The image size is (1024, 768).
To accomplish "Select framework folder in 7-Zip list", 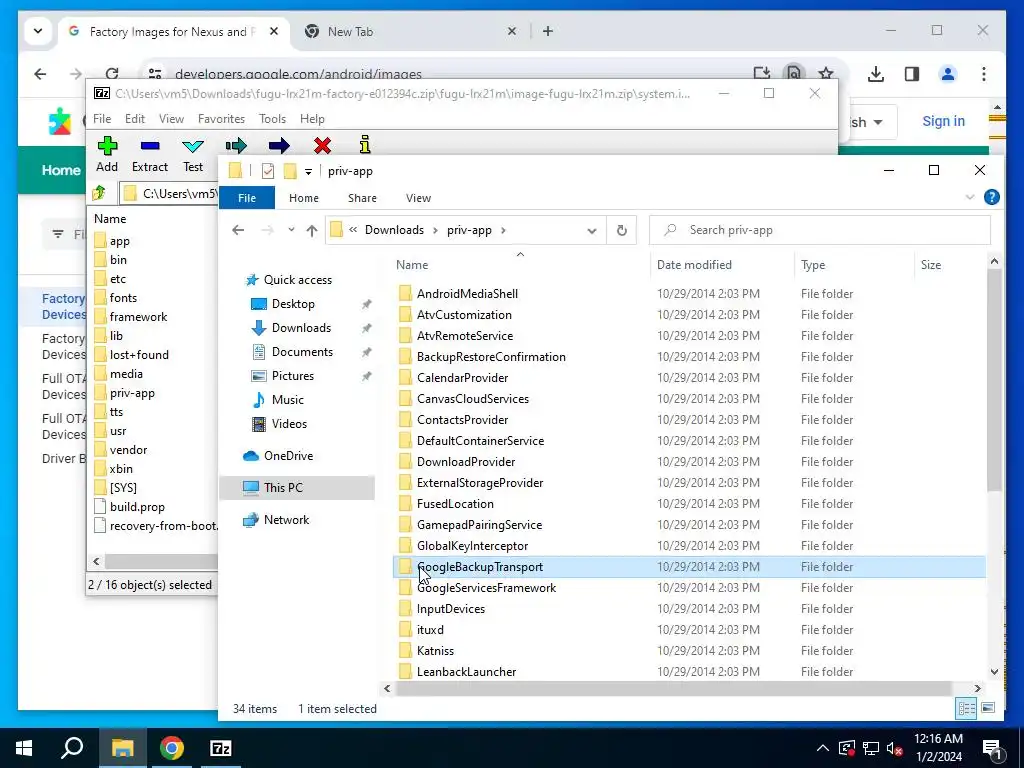I will point(138,317).
